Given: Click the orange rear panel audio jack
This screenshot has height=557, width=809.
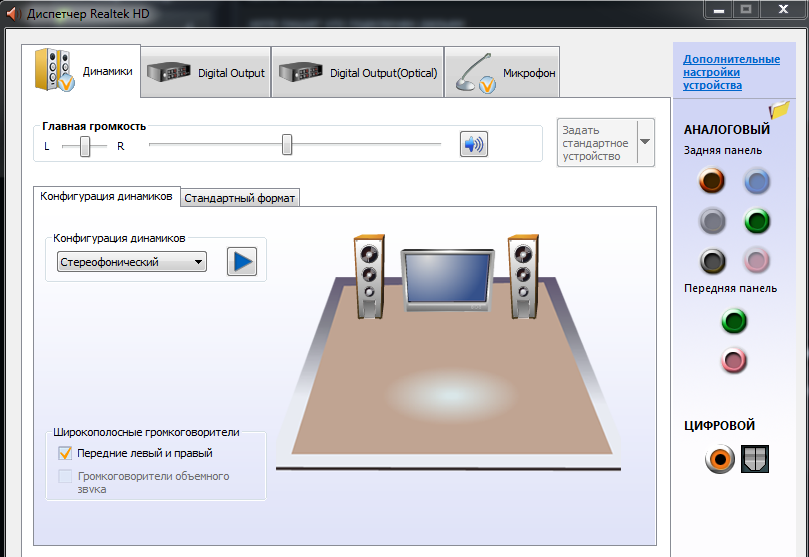Looking at the screenshot, I should click(x=712, y=181).
